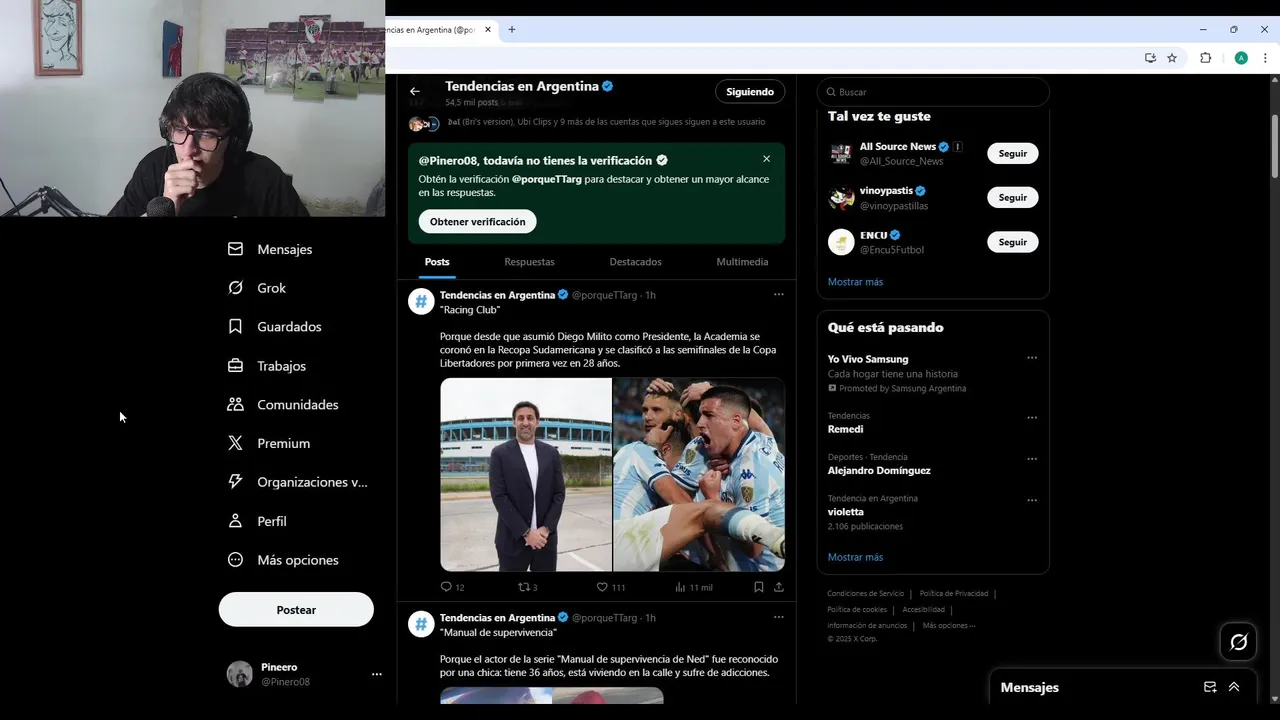Switch to the Respuestas tab
This screenshot has width=1280, height=720.
point(529,262)
